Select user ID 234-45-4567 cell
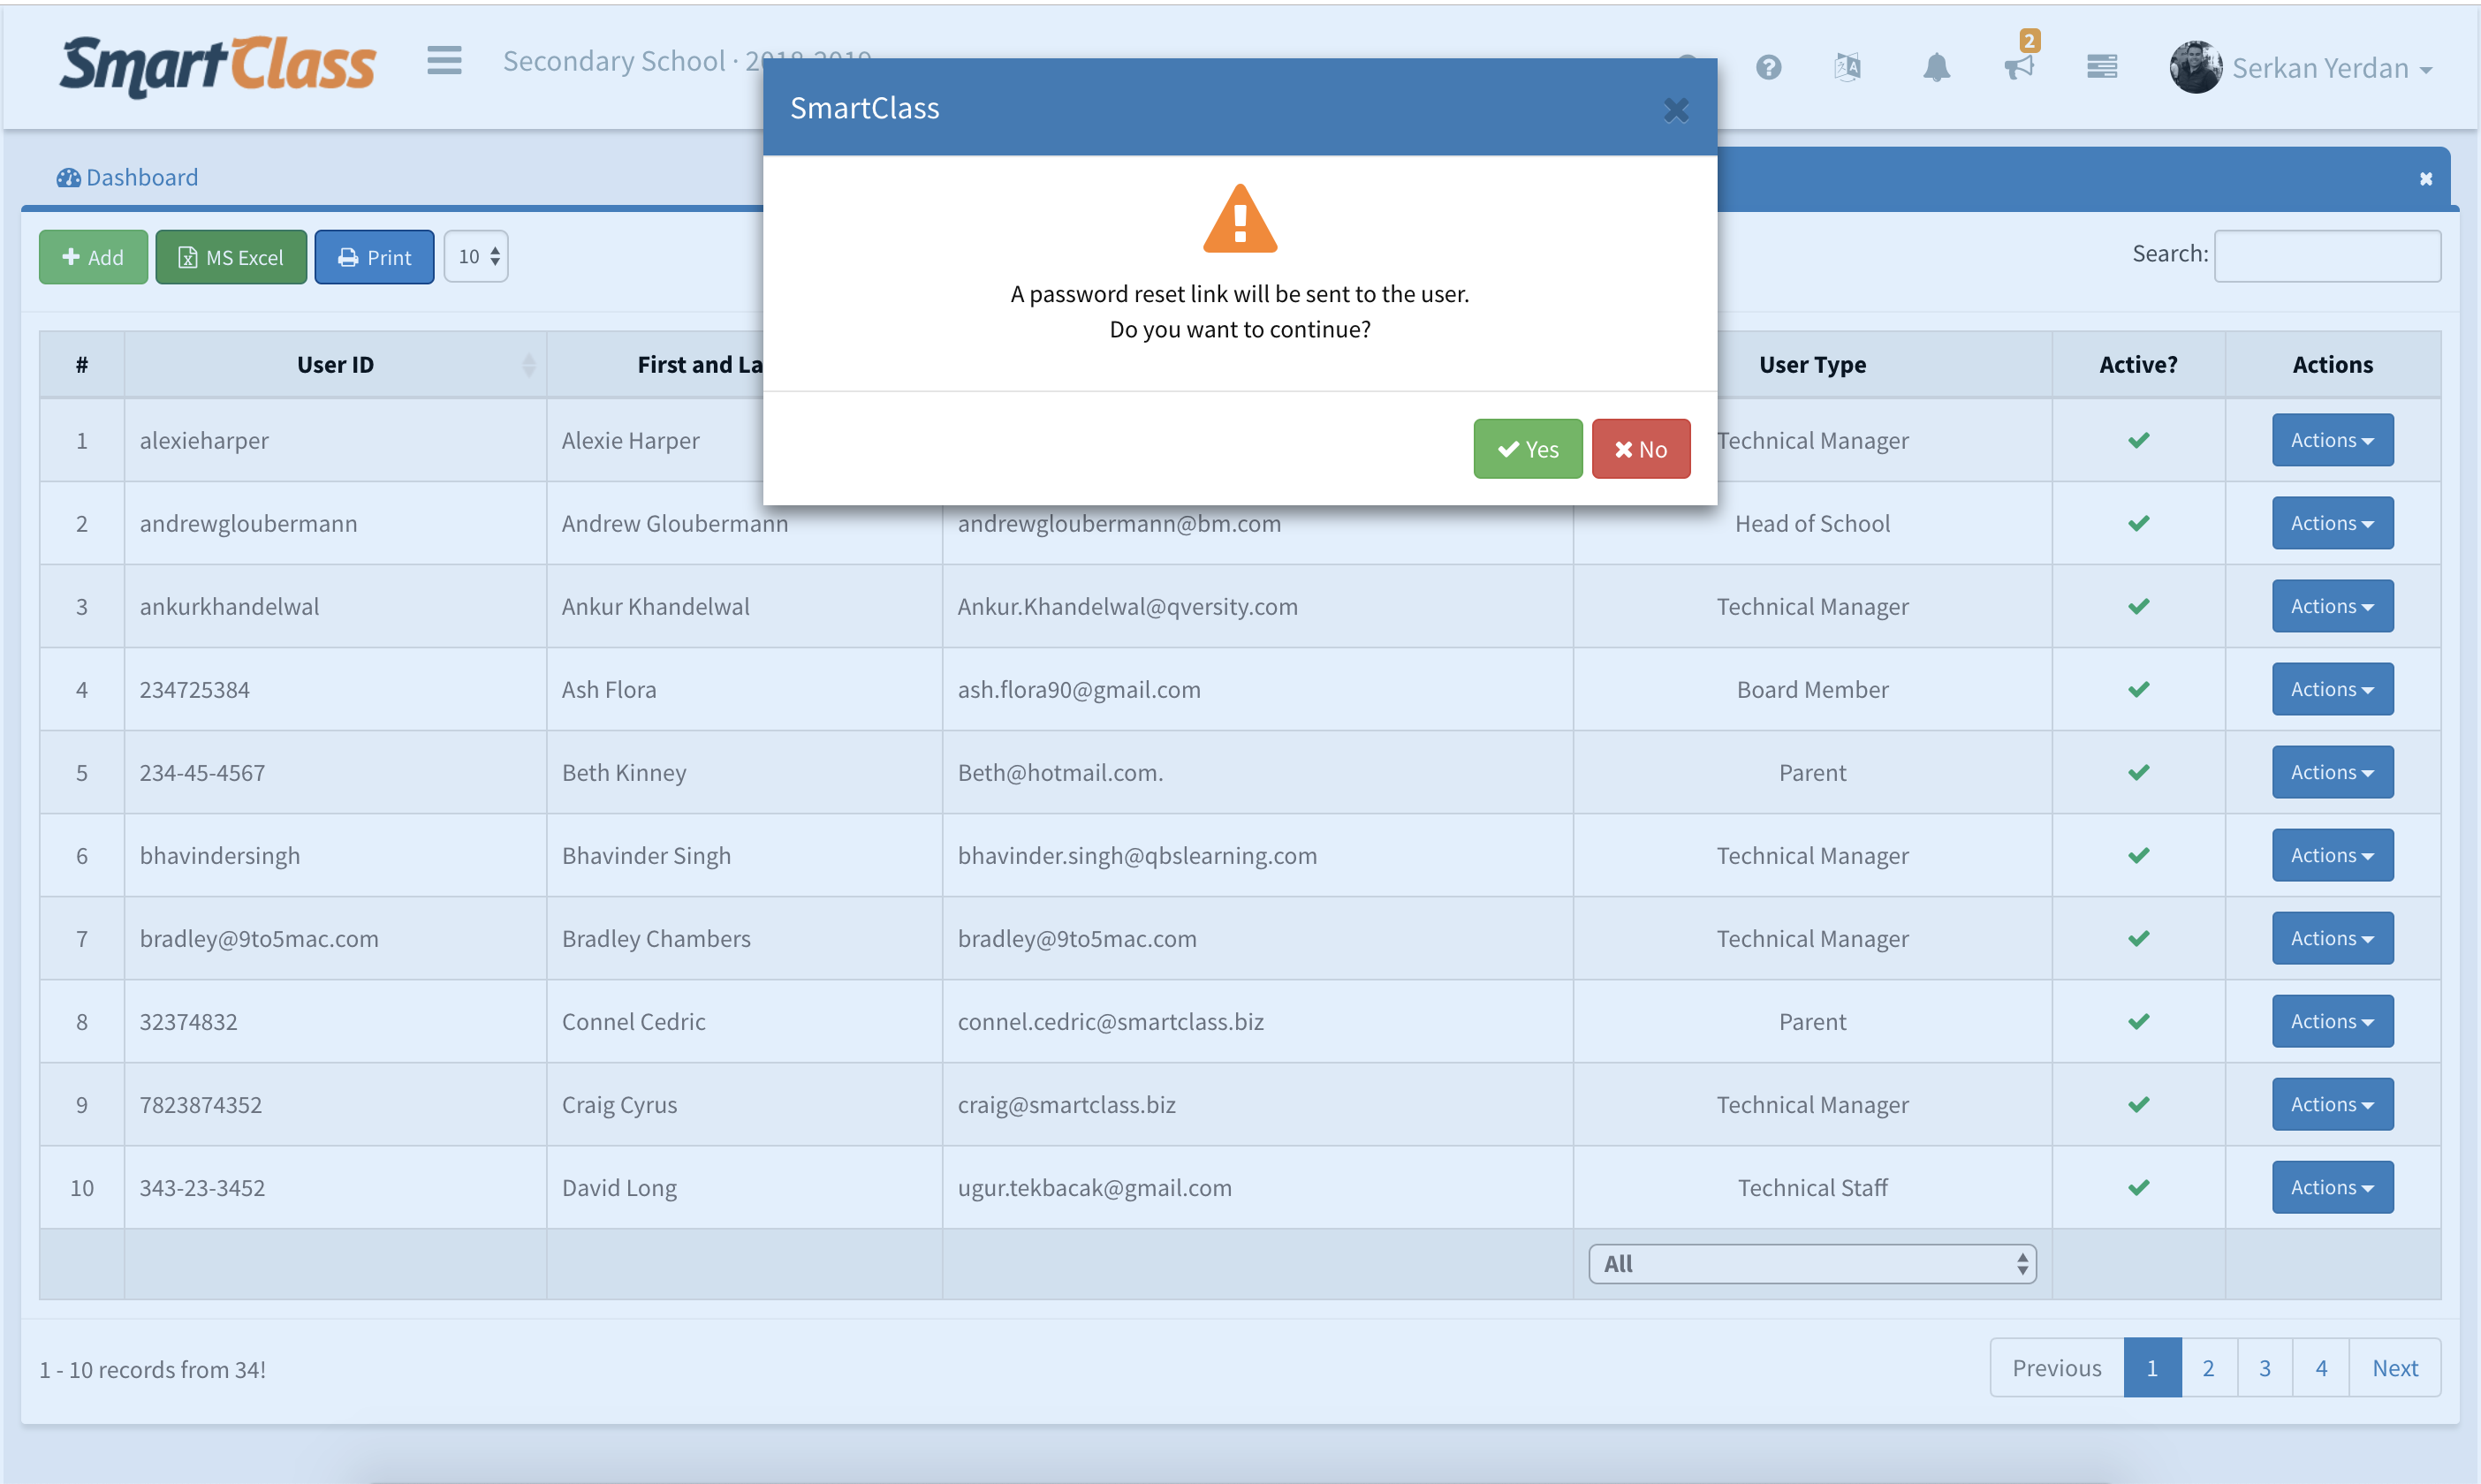2481x1484 pixels. pyautogui.click(x=335, y=772)
